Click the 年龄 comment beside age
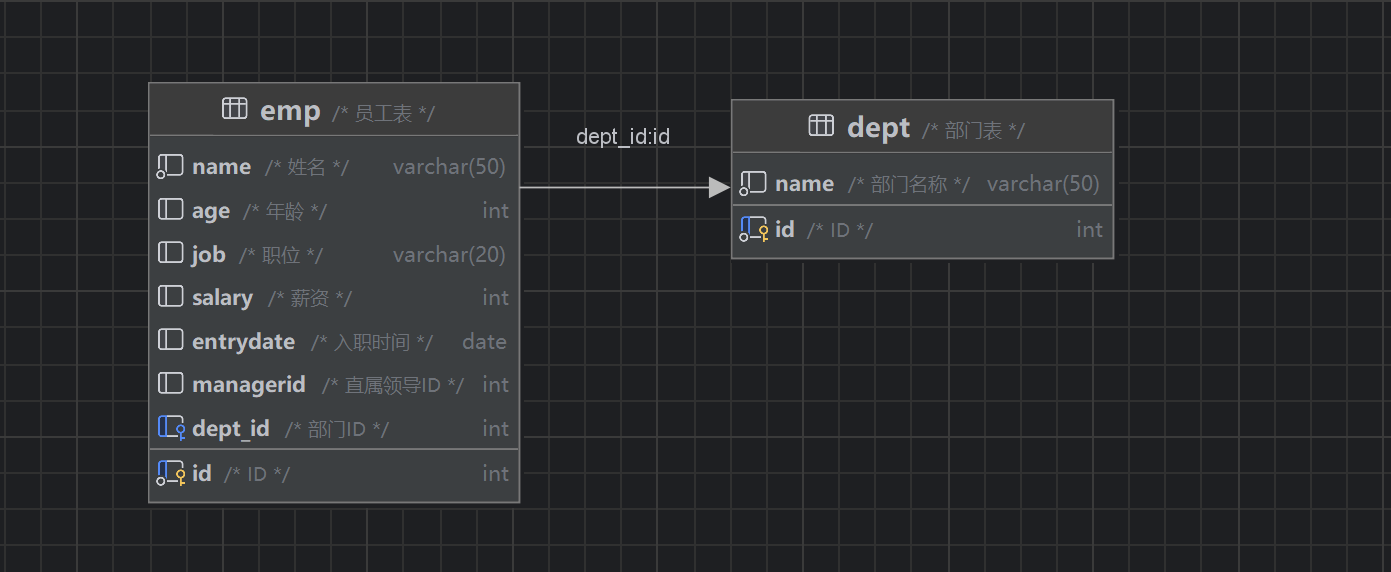The image size is (1391, 572). point(284,211)
